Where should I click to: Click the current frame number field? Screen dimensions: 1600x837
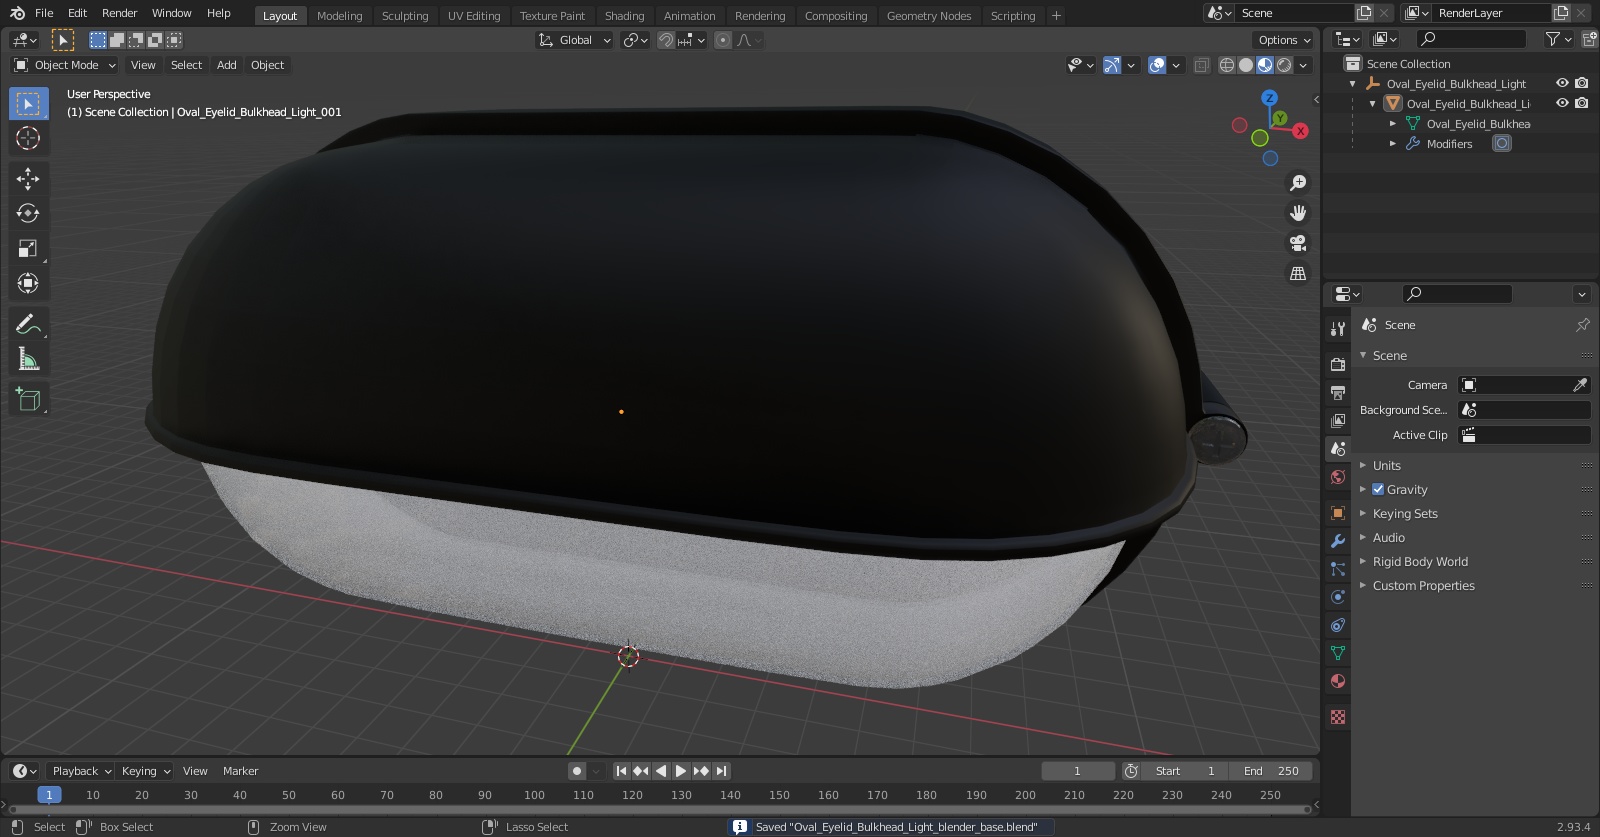(x=1078, y=771)
